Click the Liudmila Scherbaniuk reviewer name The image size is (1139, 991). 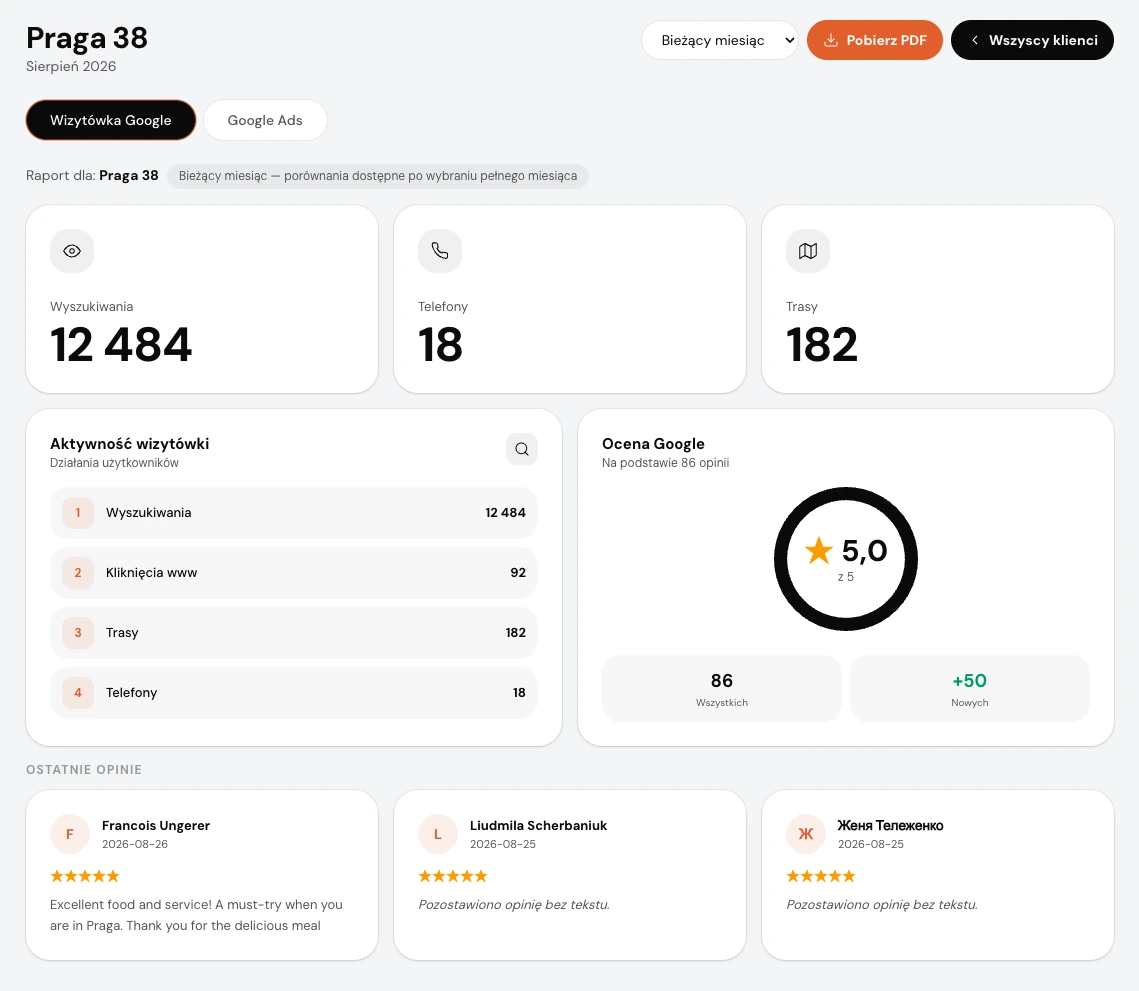click(x=538, y=825)
